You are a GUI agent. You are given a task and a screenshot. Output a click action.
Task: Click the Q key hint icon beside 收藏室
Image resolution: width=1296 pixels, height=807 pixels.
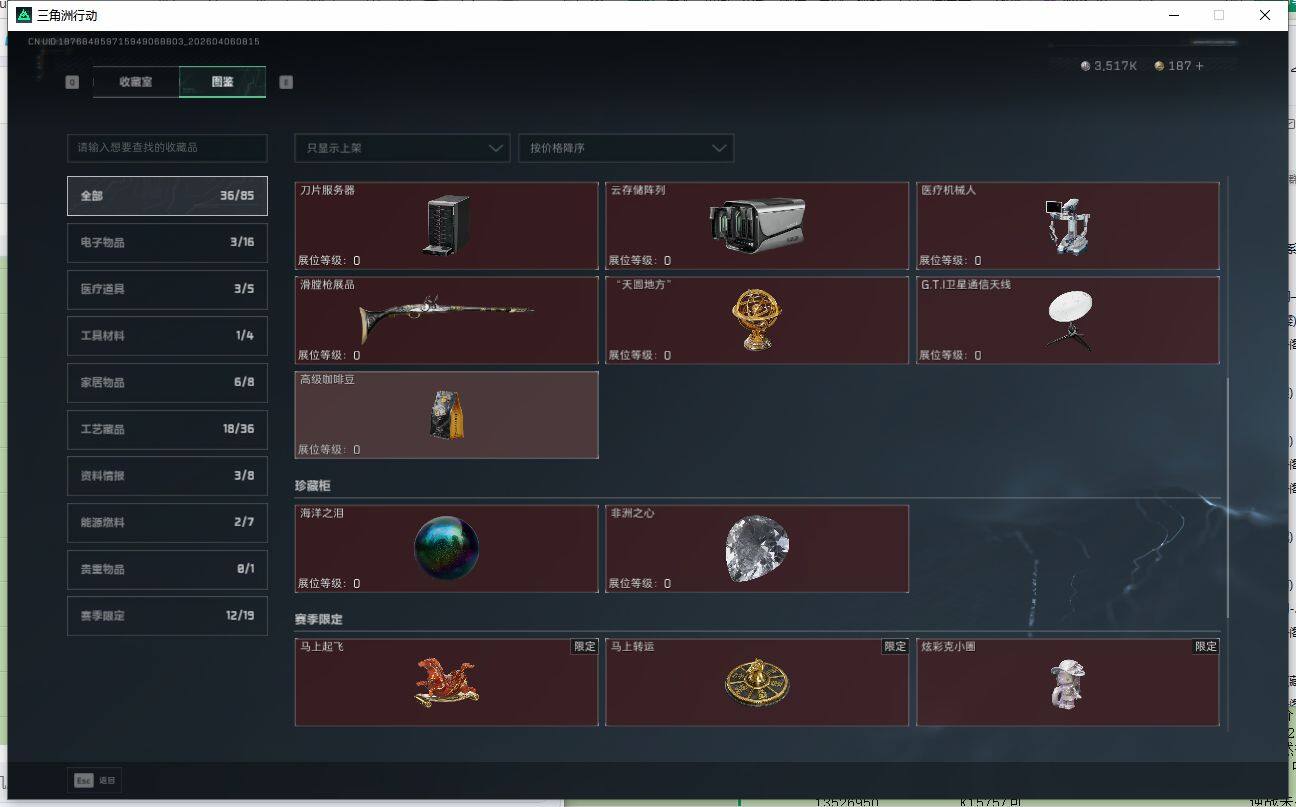coord(72,82)
